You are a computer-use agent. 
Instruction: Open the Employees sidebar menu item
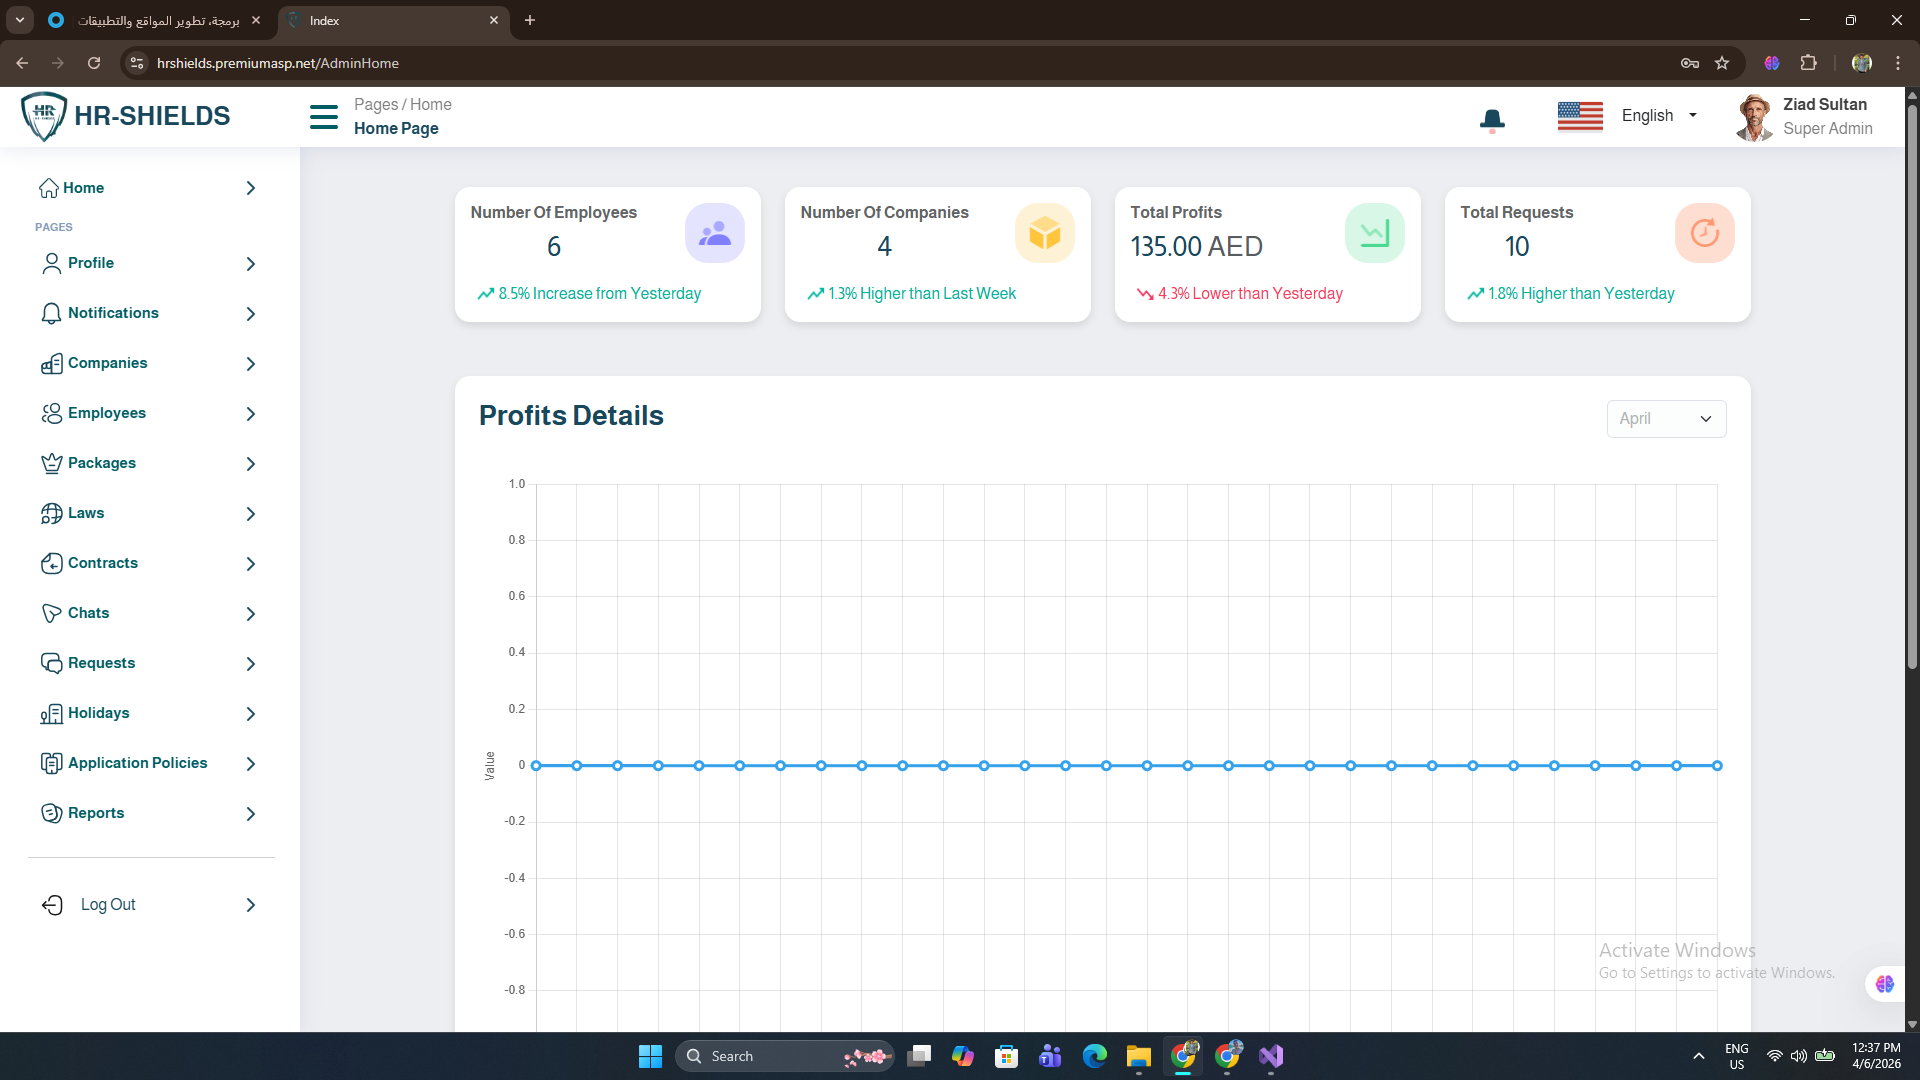(x=107, y=413)
